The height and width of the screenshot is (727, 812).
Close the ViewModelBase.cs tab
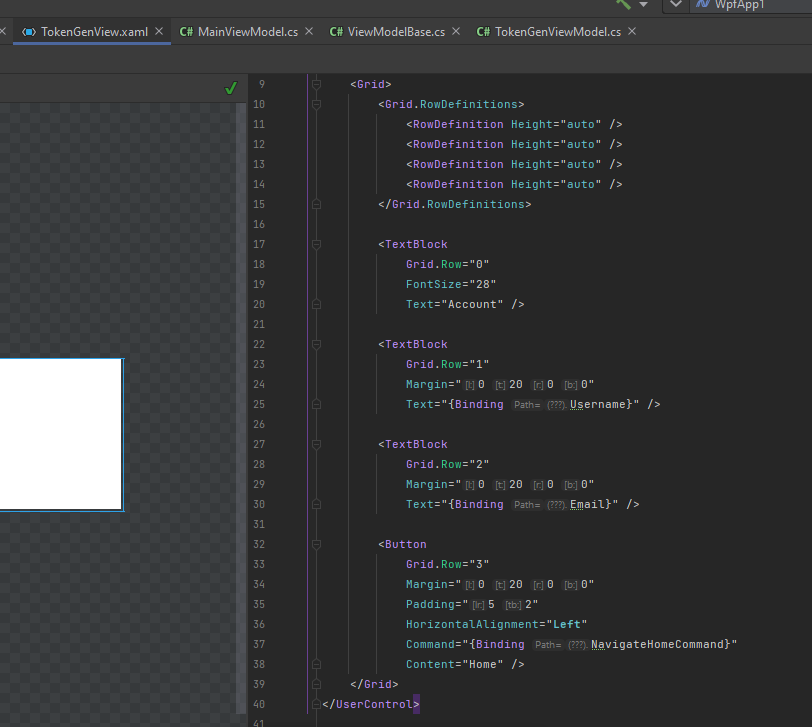(456, 32)
